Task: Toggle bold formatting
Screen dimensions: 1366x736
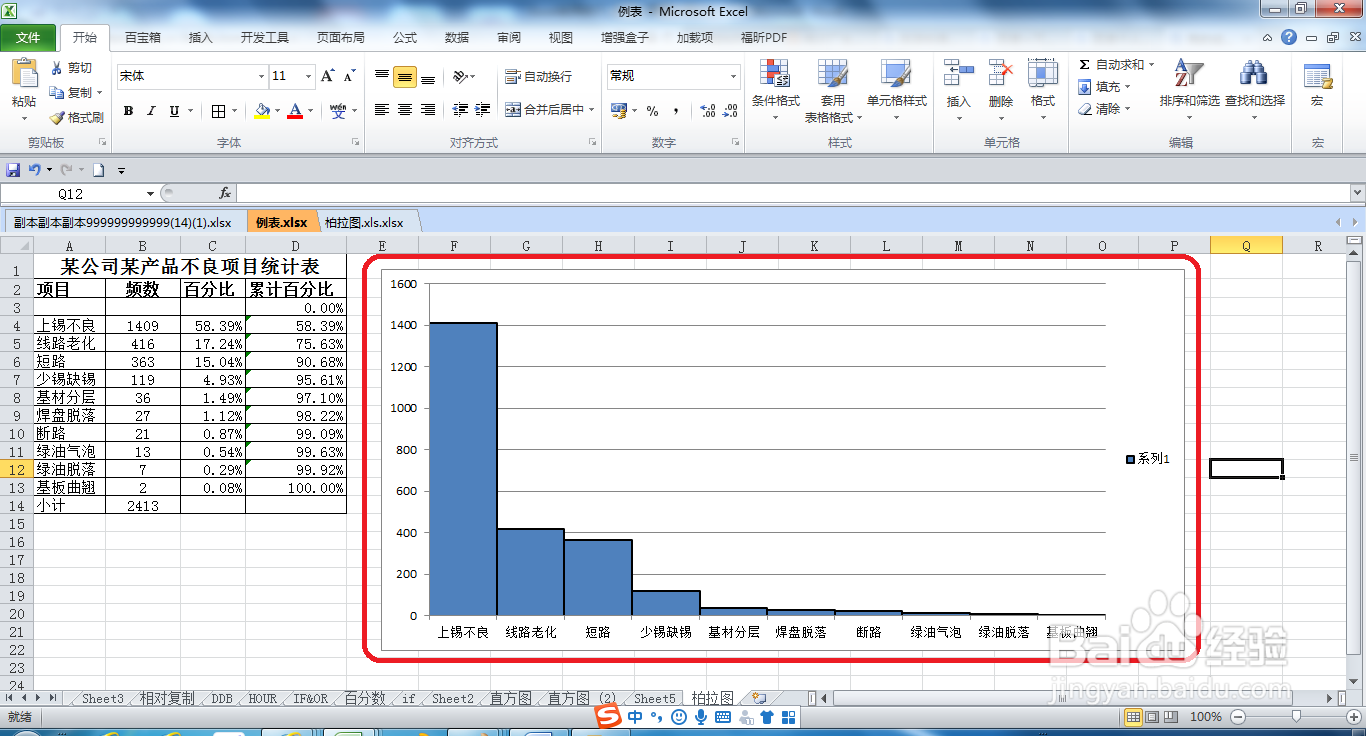Action: 128,111
